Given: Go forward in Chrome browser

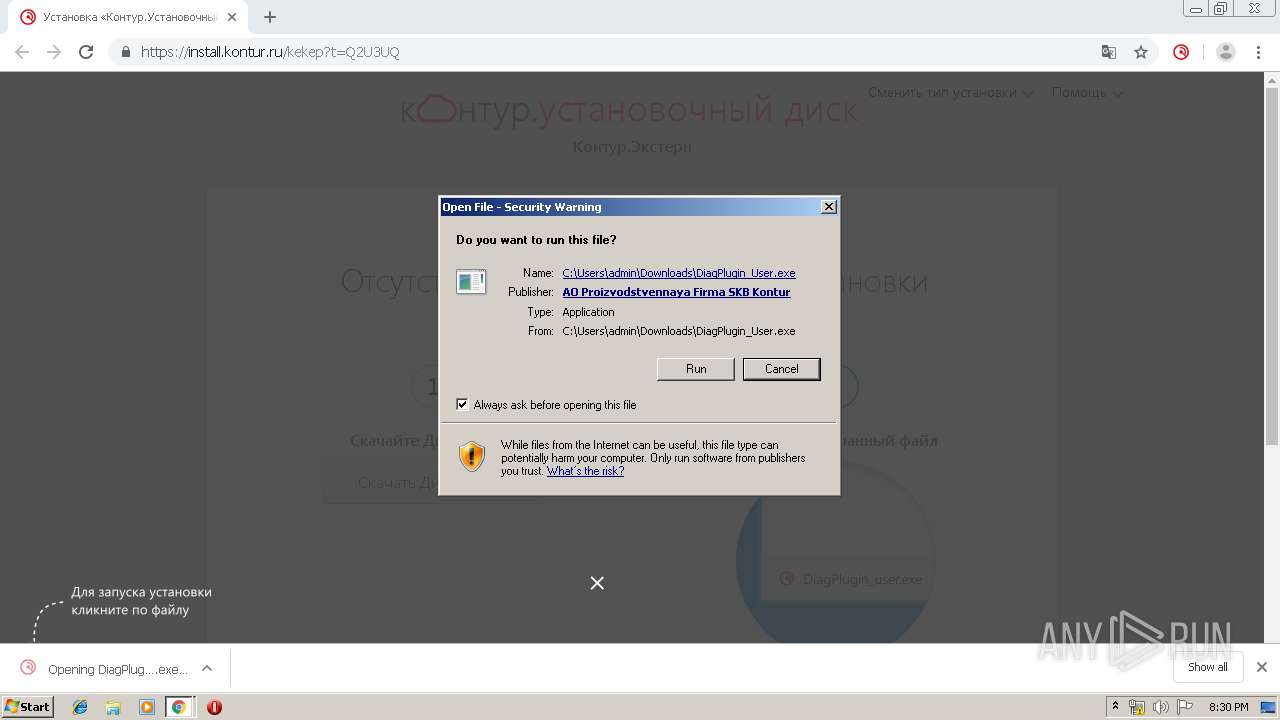Looking at the screenshot, I should 54,52.
